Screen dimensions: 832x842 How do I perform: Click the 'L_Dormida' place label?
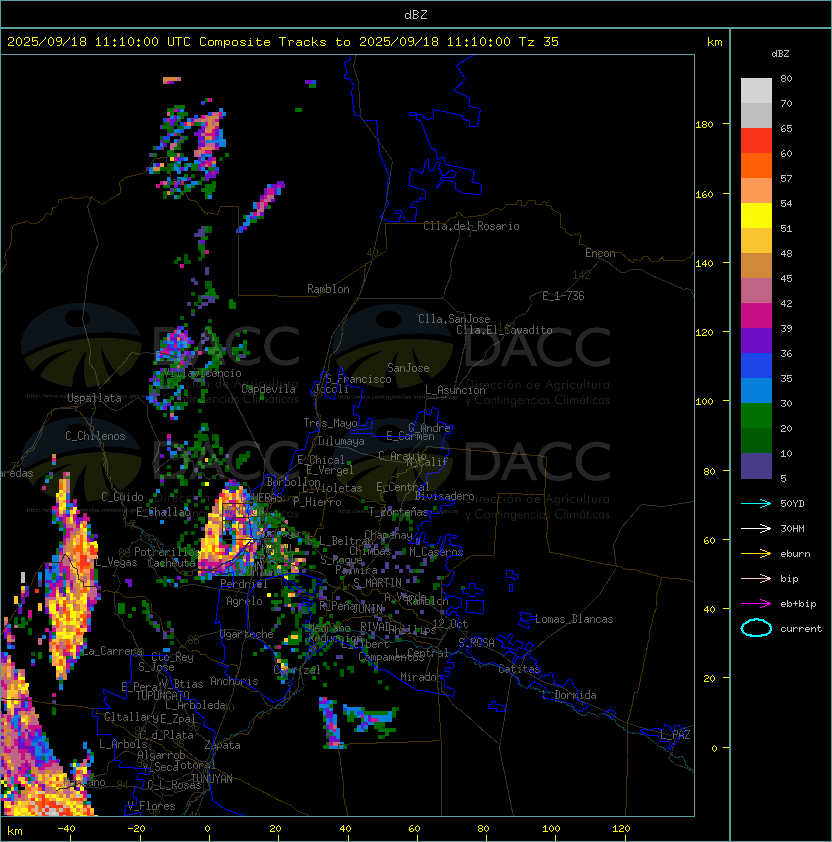[x=569, y=695]
